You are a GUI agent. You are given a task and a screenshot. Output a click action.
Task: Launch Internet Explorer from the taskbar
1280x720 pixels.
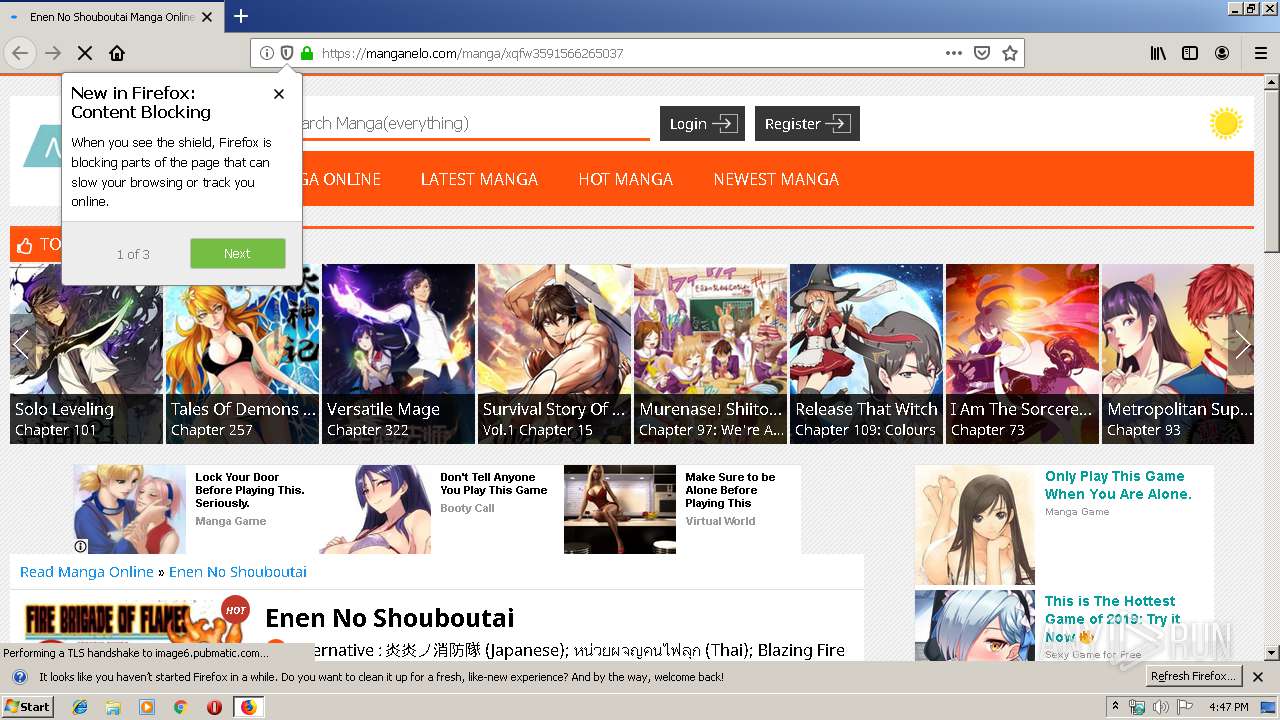coord(80,707)
